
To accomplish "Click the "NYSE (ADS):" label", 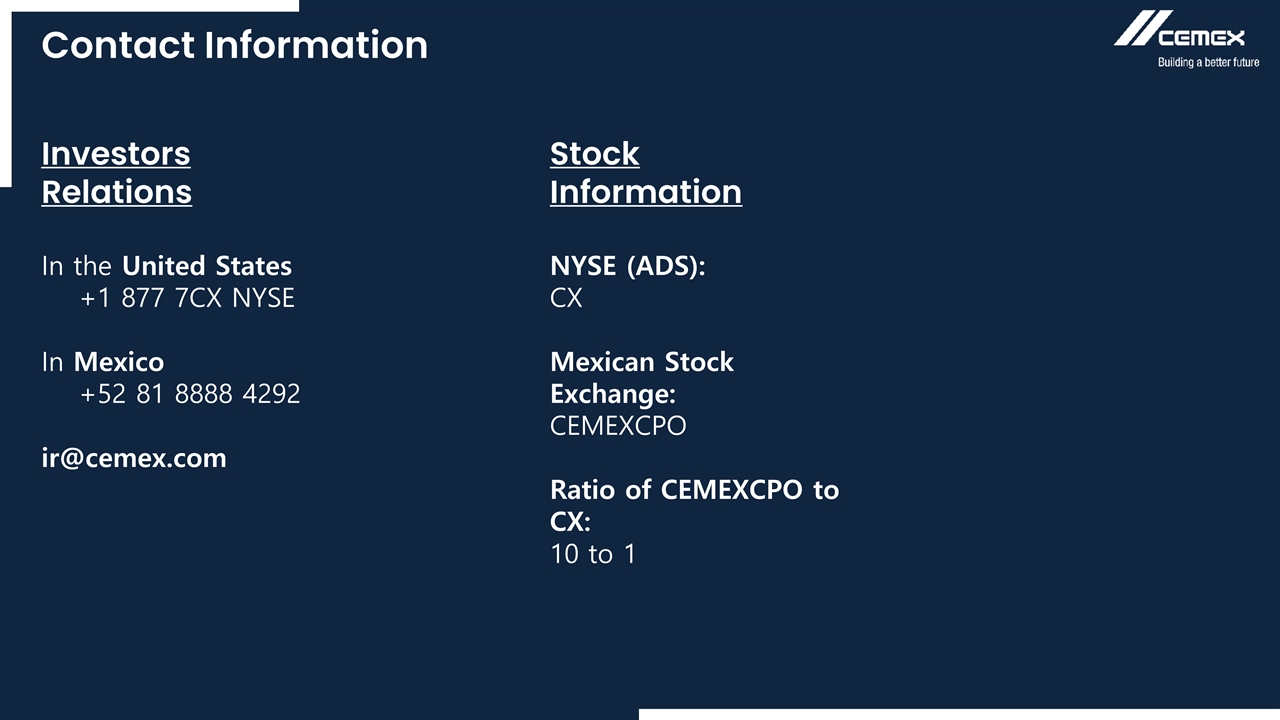I will coord(627,266).
